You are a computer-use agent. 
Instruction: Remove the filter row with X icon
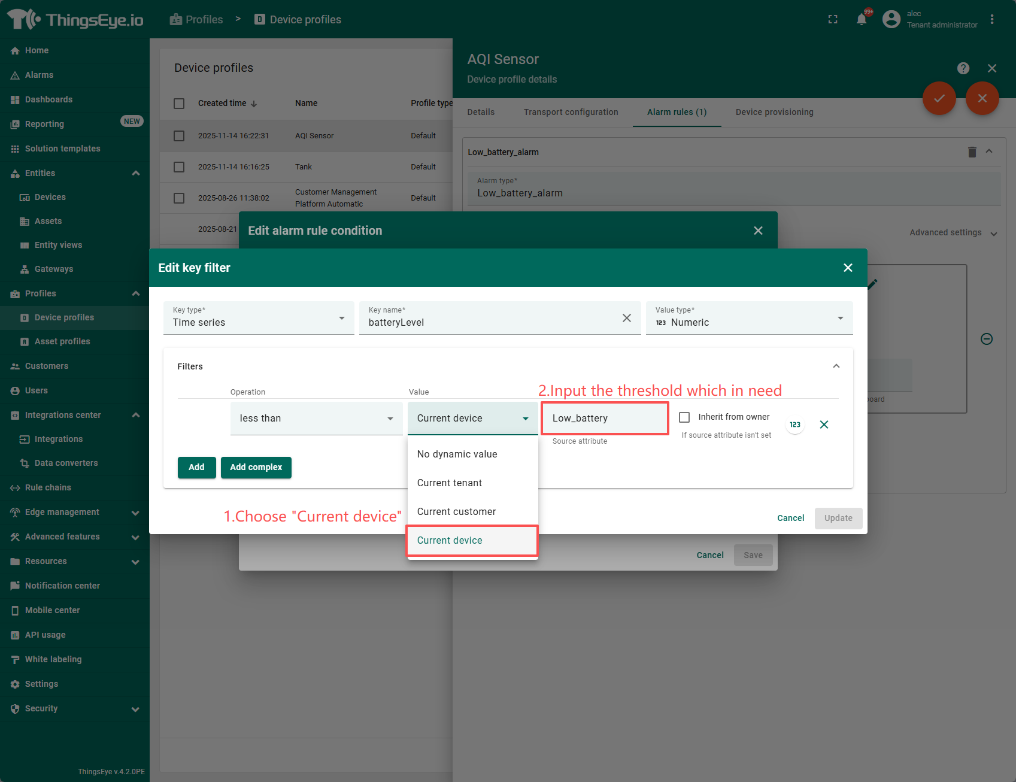824,425
